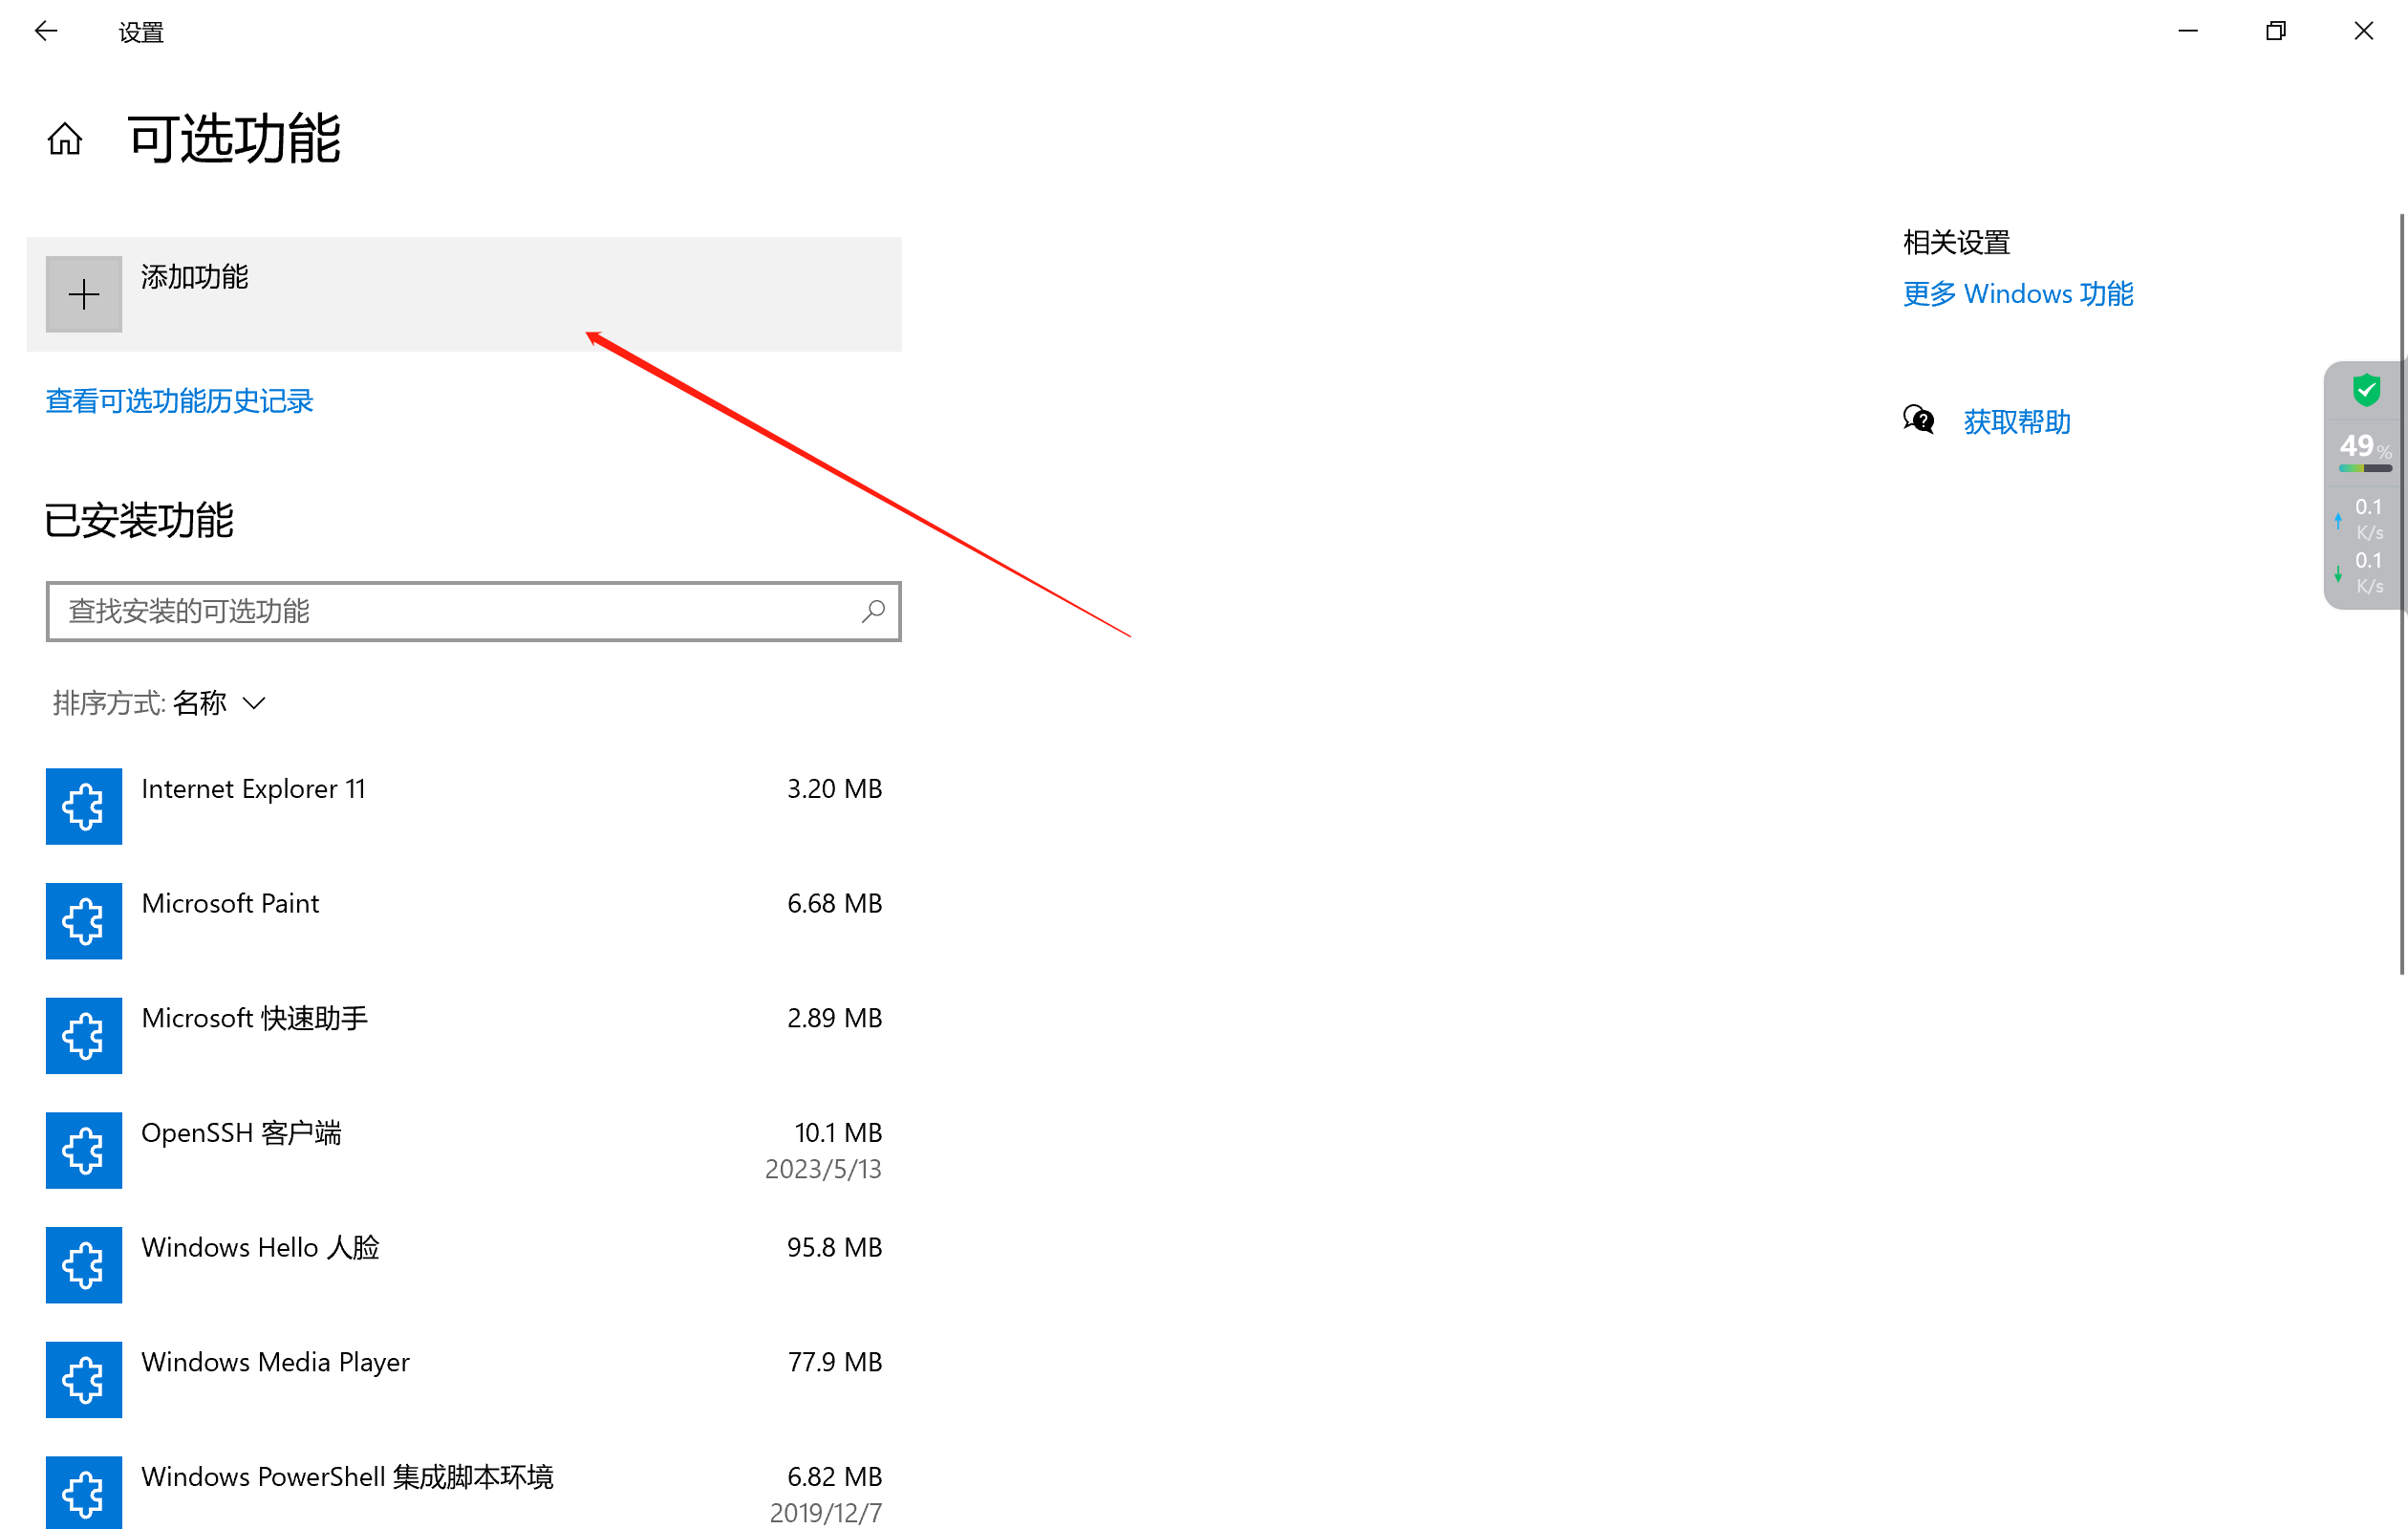
Task: Select Windows PowerShell 集成脚本环境 entry name
Action: pos(347,1477)
